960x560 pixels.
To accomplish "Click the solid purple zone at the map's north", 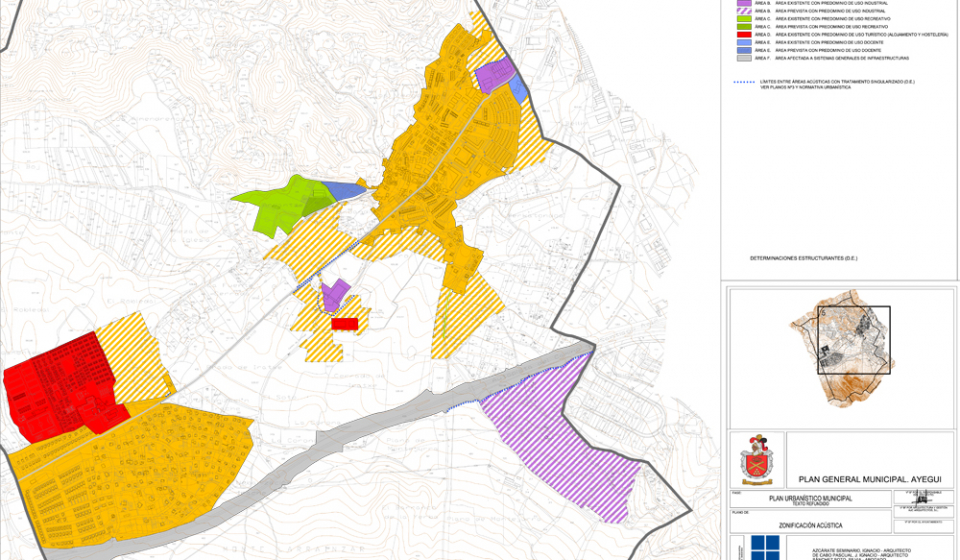I will click(x=493, y=77).
